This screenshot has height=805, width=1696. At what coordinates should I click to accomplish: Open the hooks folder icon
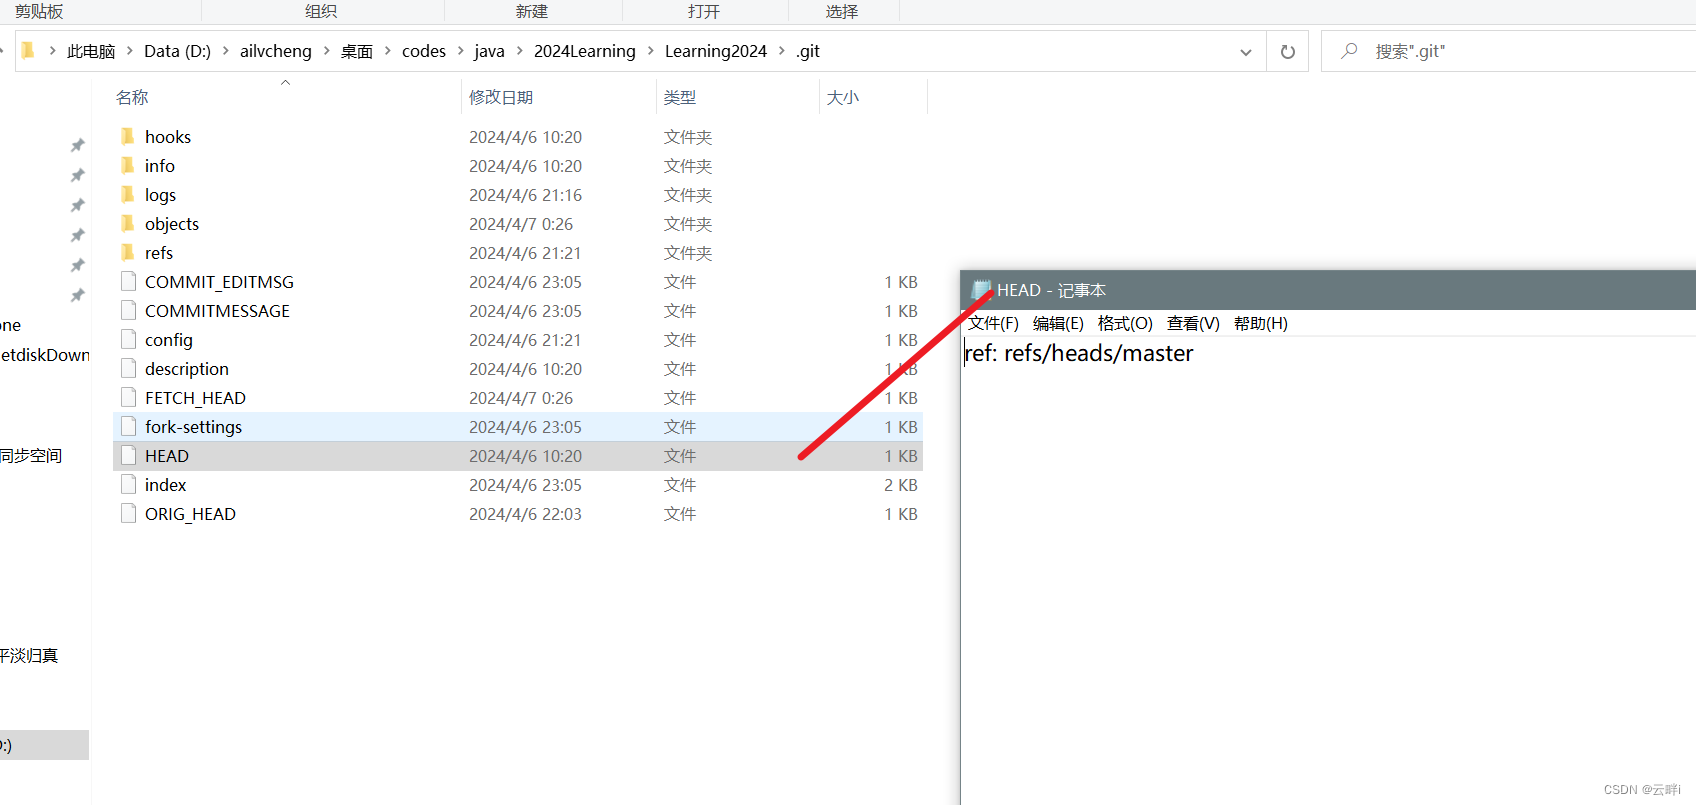click(x=128, y=136)
